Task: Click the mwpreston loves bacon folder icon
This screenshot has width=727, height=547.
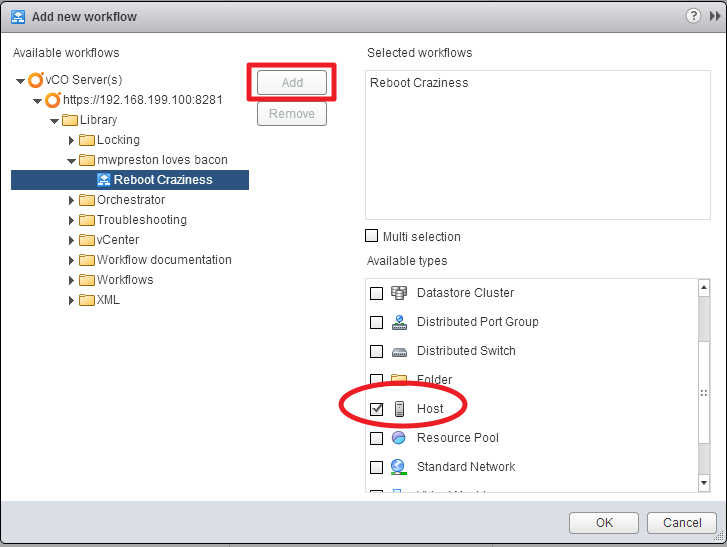Action: click(x=87, y=160)
